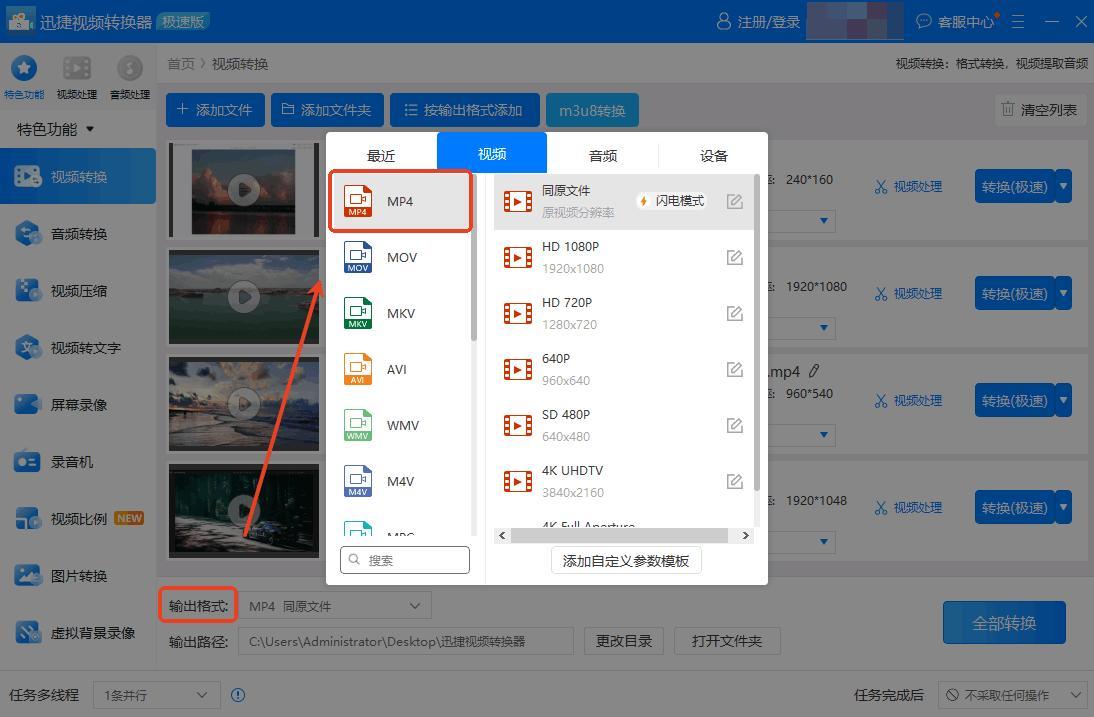Screen dimensions: 1094x717
Task: Click the 打开文件夹 button
Action: (x=727, y=641)
